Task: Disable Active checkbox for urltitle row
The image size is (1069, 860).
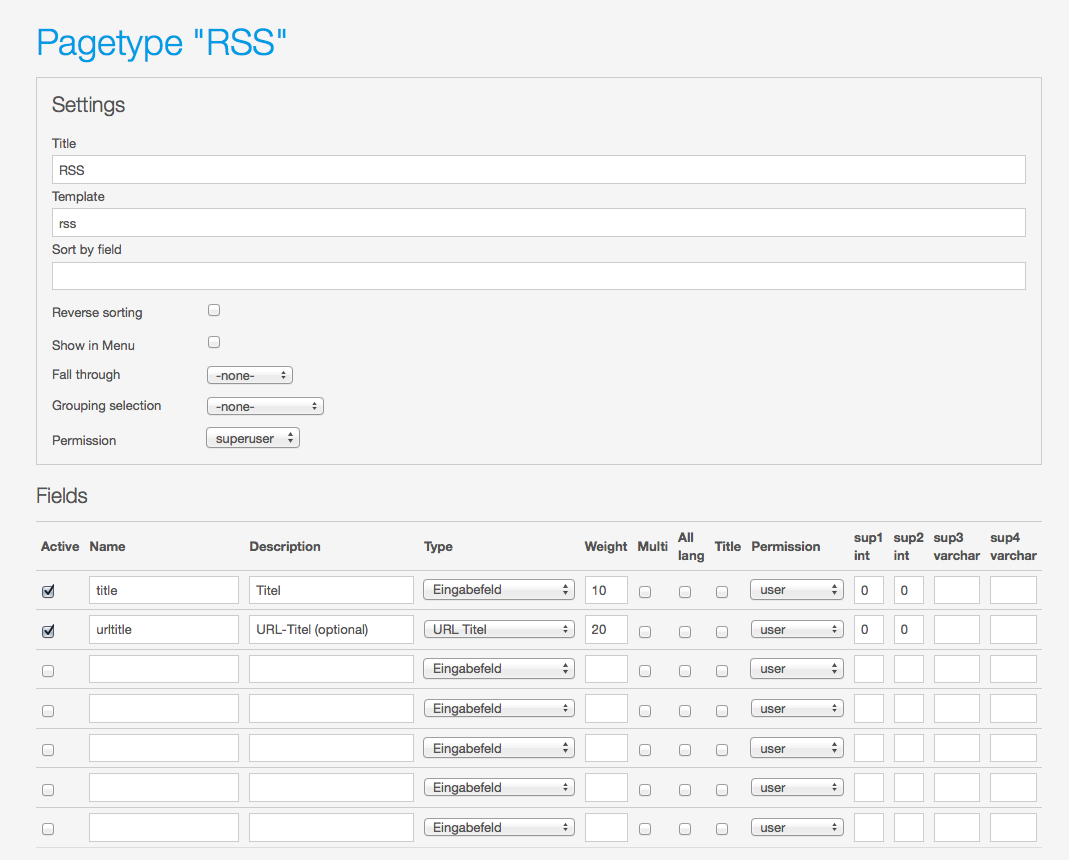Action: [48, 631]
